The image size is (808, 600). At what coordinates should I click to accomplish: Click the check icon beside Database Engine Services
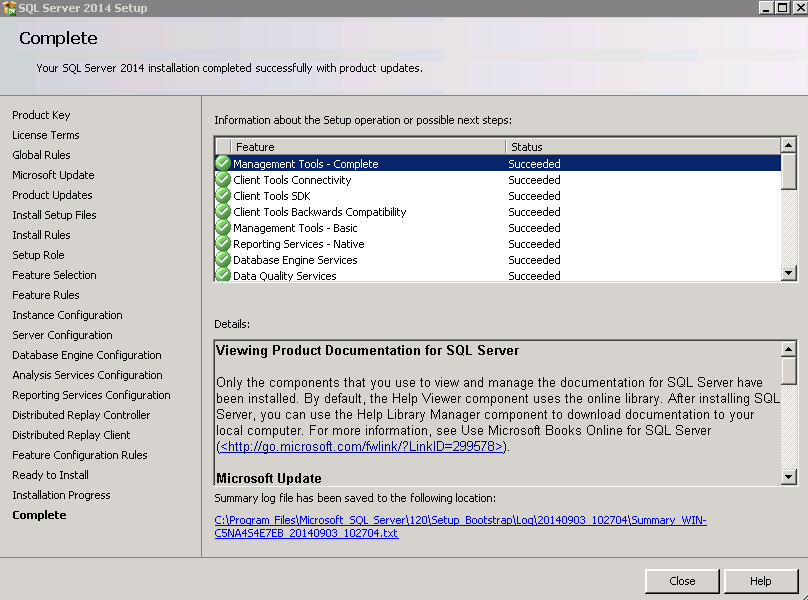[x=223, y=259]
